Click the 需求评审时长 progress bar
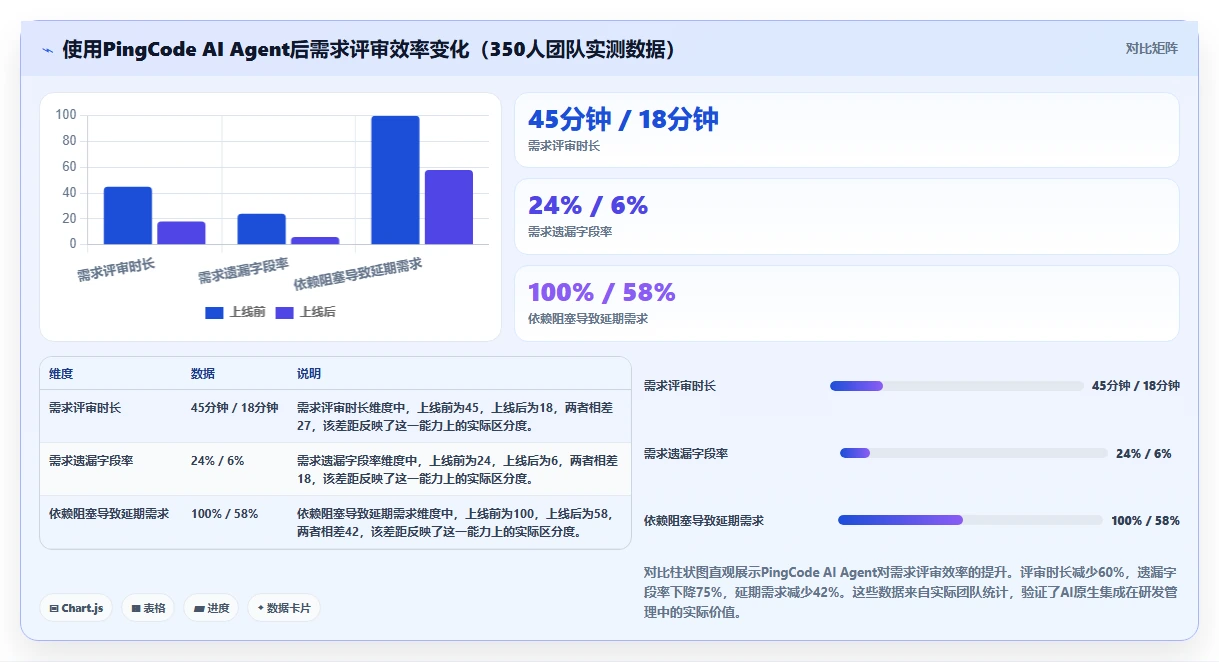The width and height of the screenshot is (1219, 662). click(957, 386)
